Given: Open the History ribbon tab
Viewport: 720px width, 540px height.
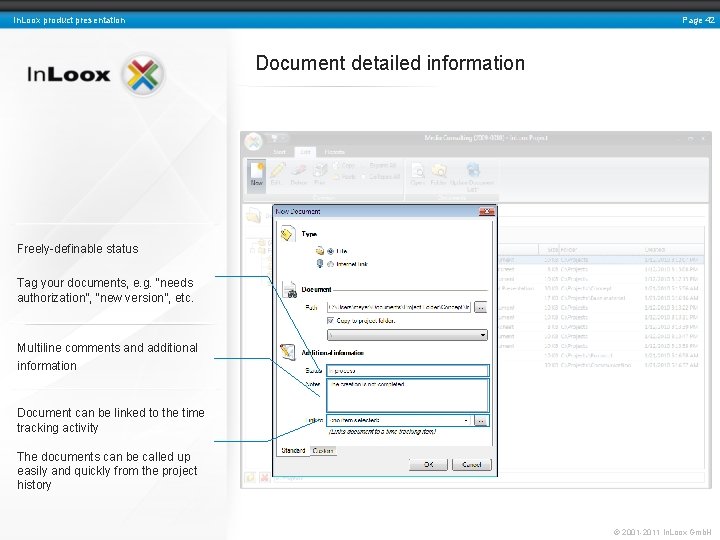Looking at the screenshot, I should click(334, 152).
